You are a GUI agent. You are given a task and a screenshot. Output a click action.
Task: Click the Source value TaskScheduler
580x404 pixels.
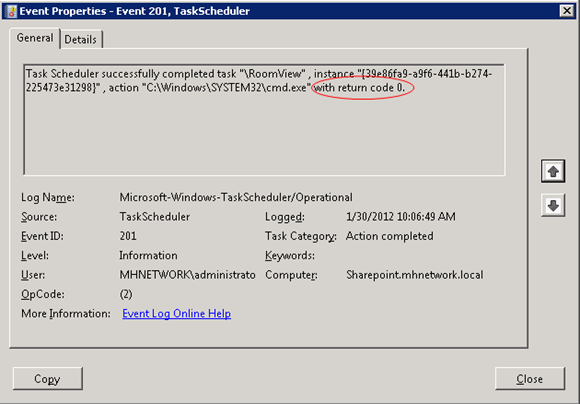click(155, 217)
